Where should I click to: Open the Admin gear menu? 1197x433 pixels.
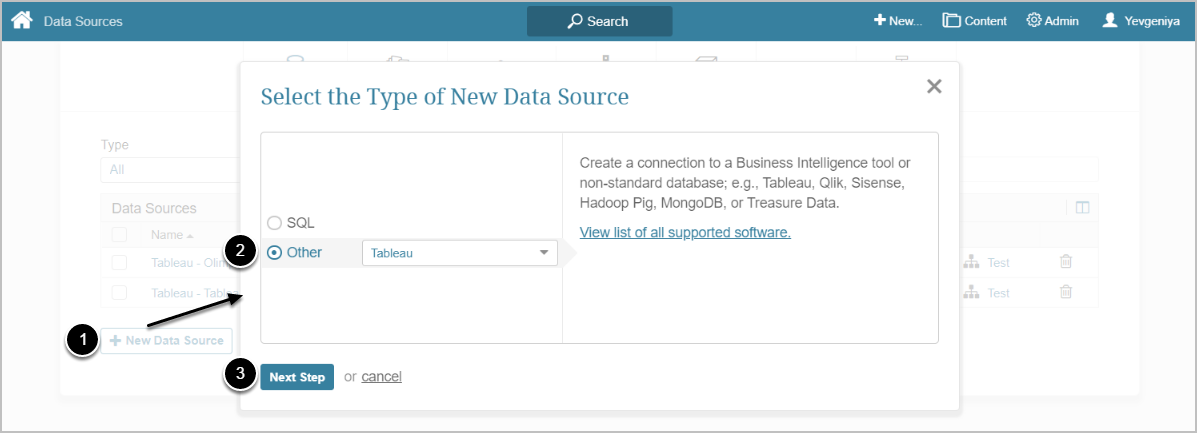(x=1052, y=21)
